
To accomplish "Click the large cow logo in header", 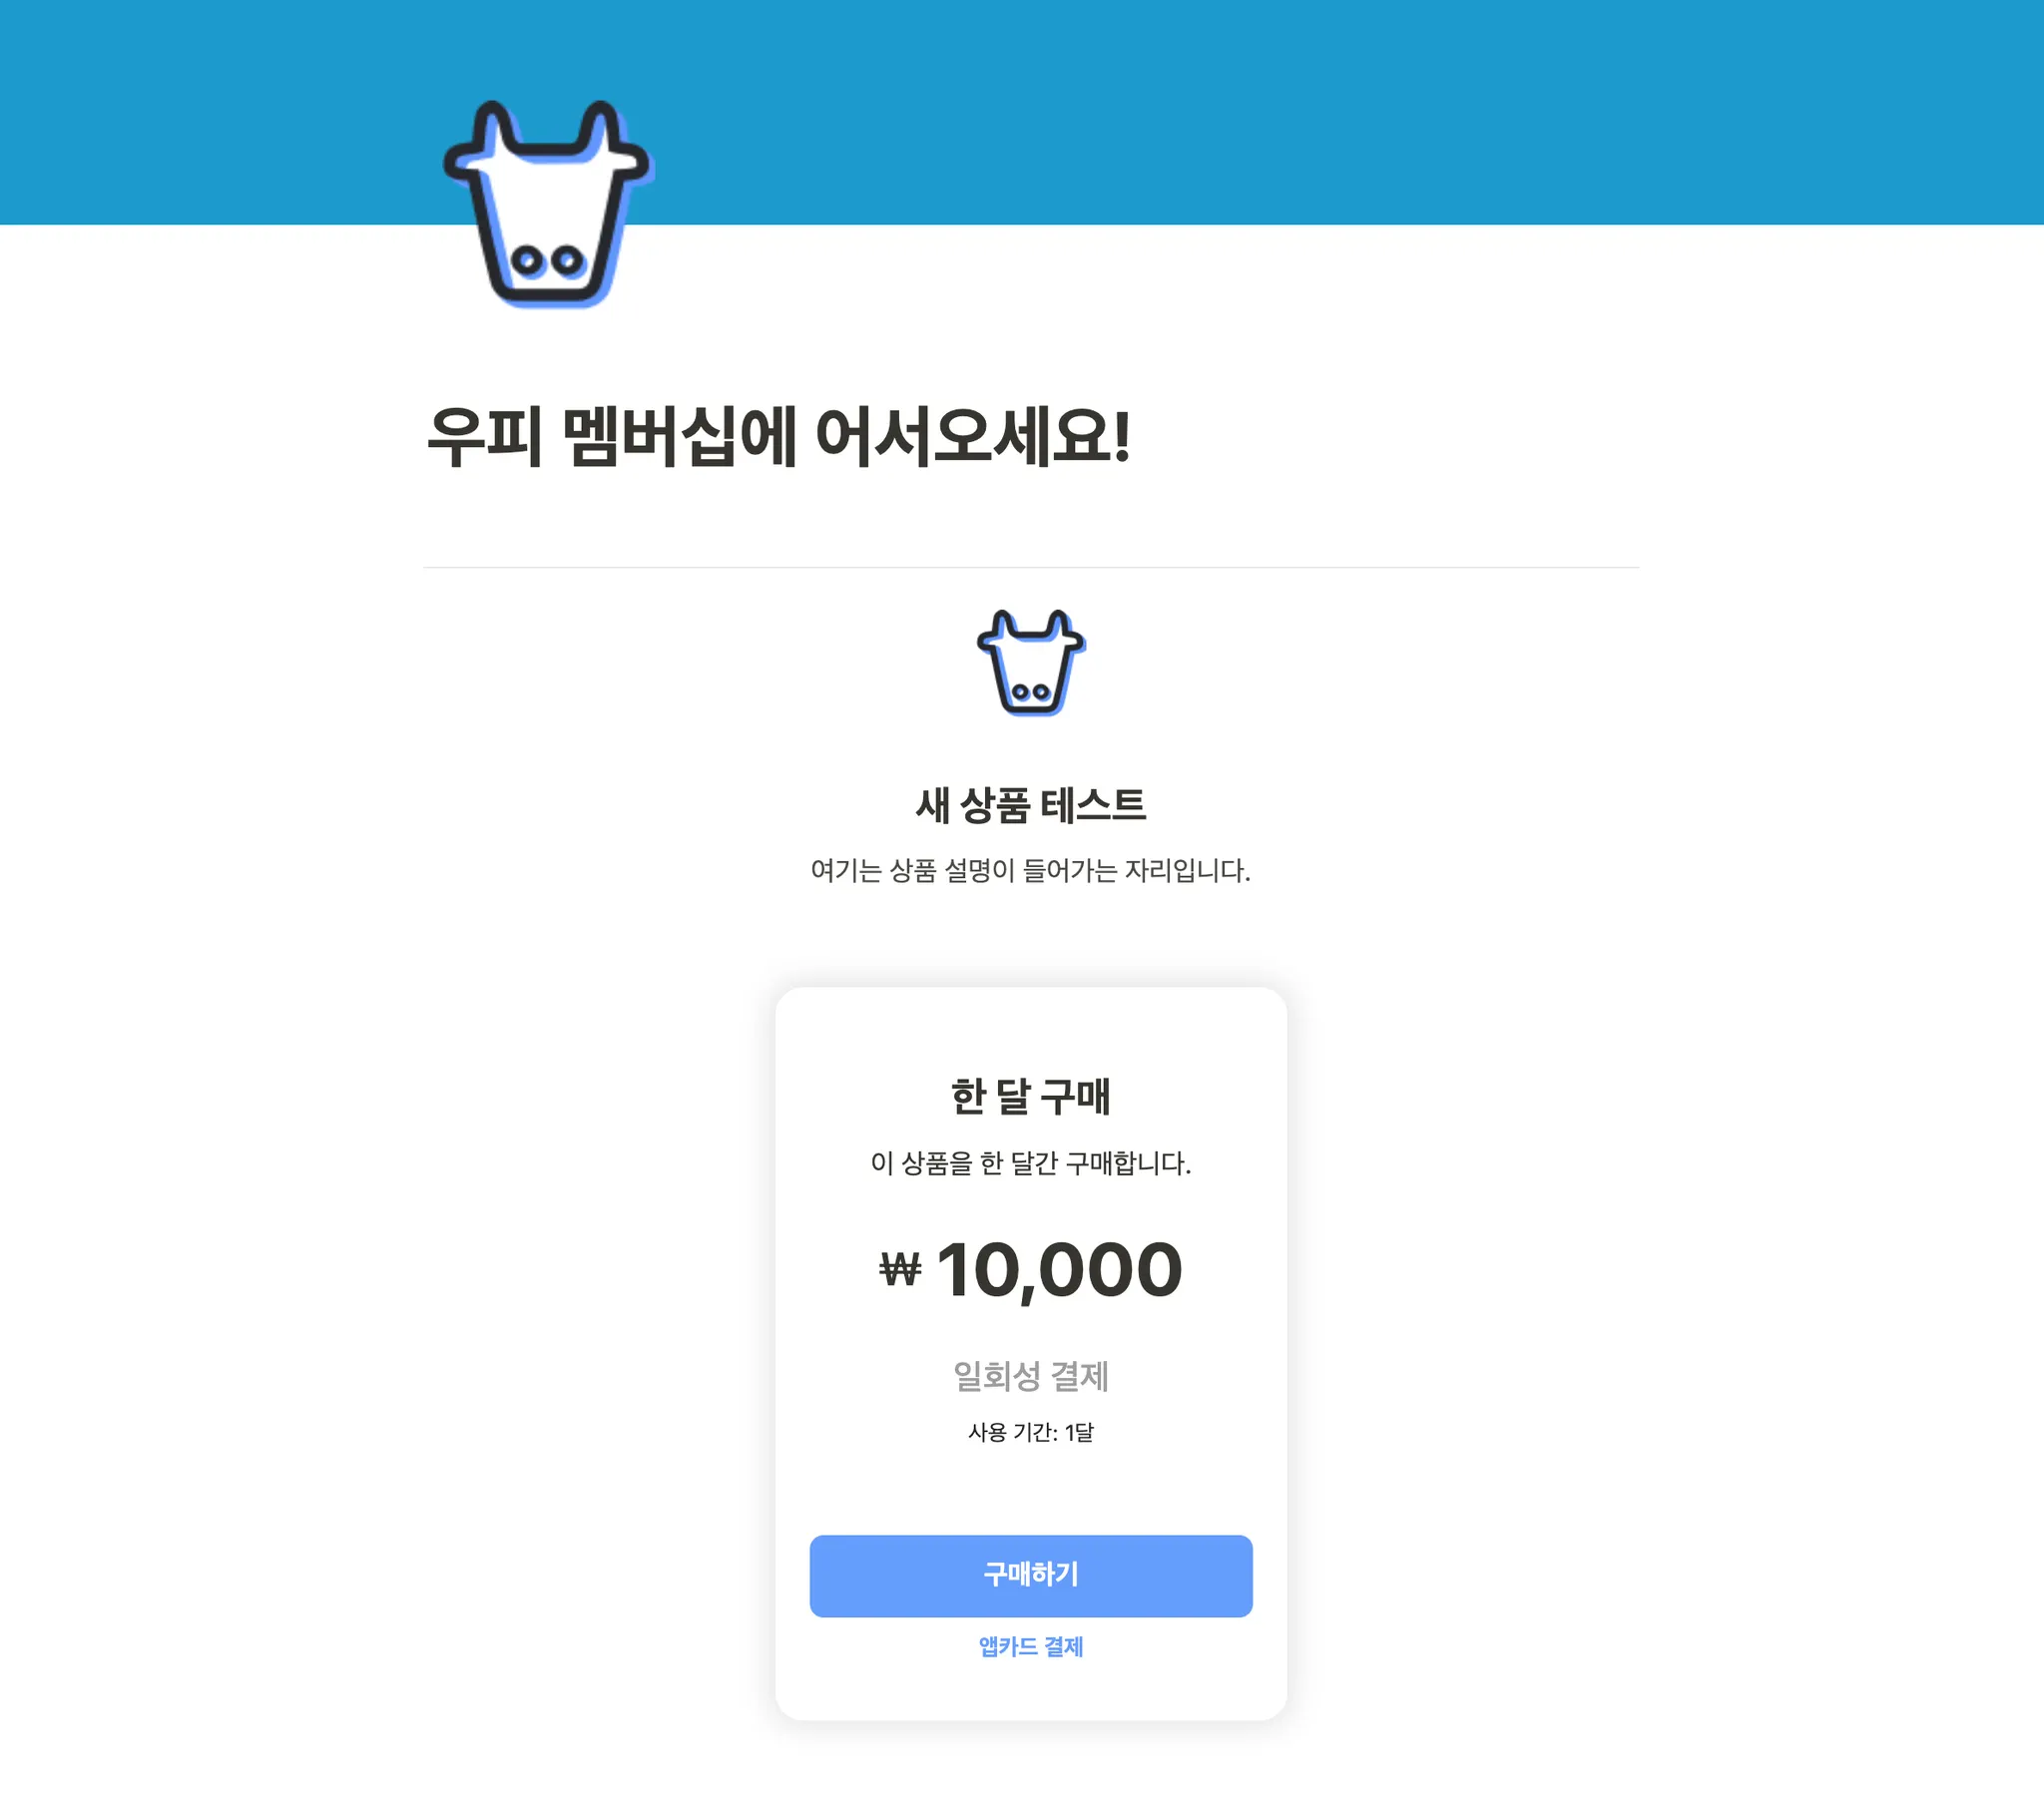I will [x=548, y=204].
